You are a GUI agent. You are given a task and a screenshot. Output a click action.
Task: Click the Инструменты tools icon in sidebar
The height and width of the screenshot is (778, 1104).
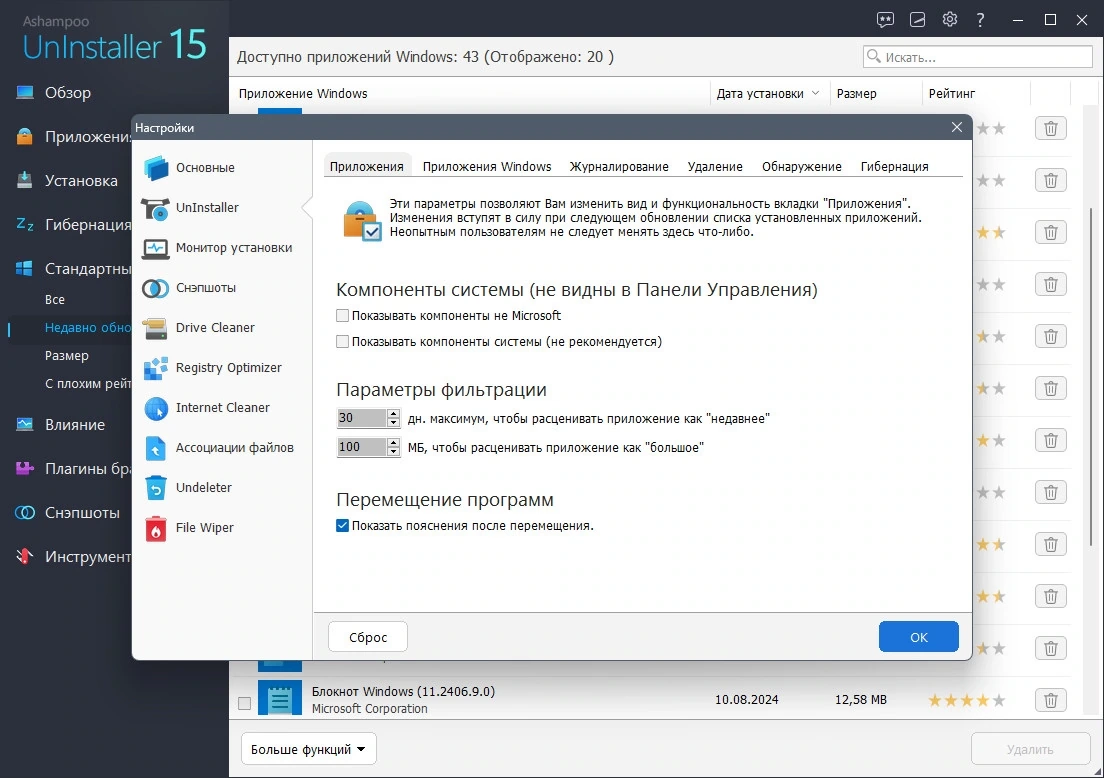[25, 556]
